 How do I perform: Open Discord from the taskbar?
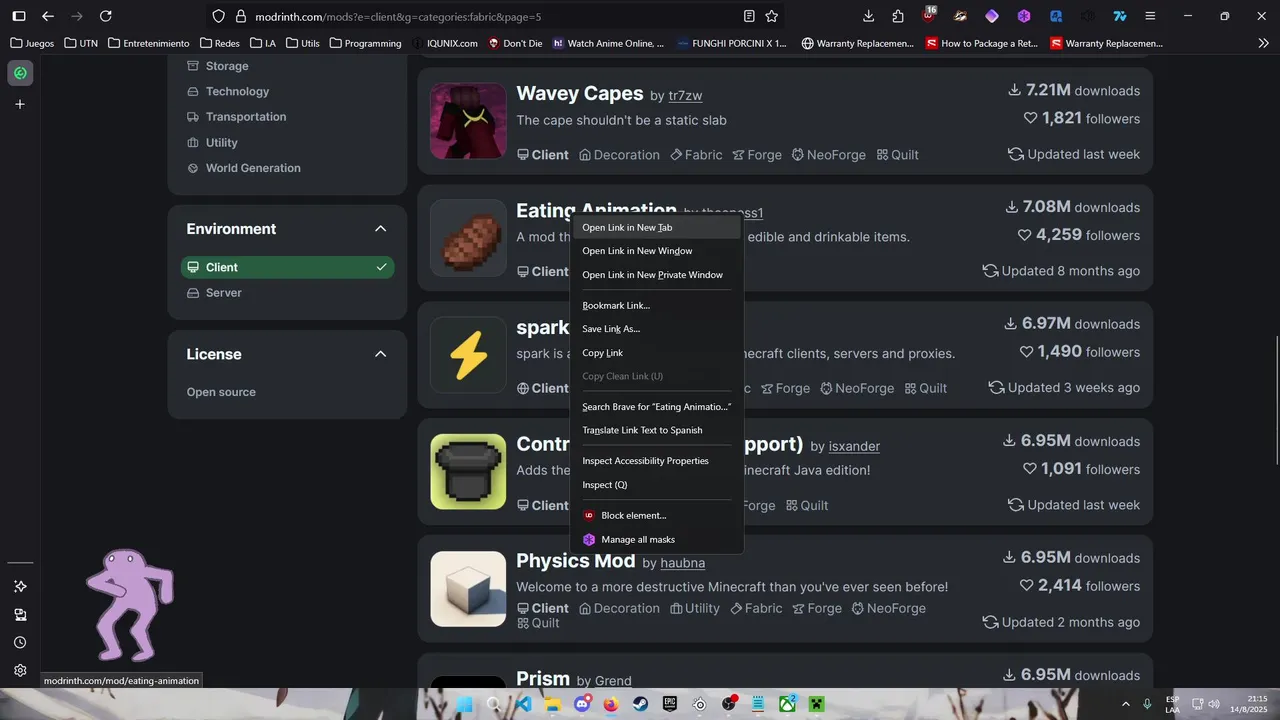(582, 704)
